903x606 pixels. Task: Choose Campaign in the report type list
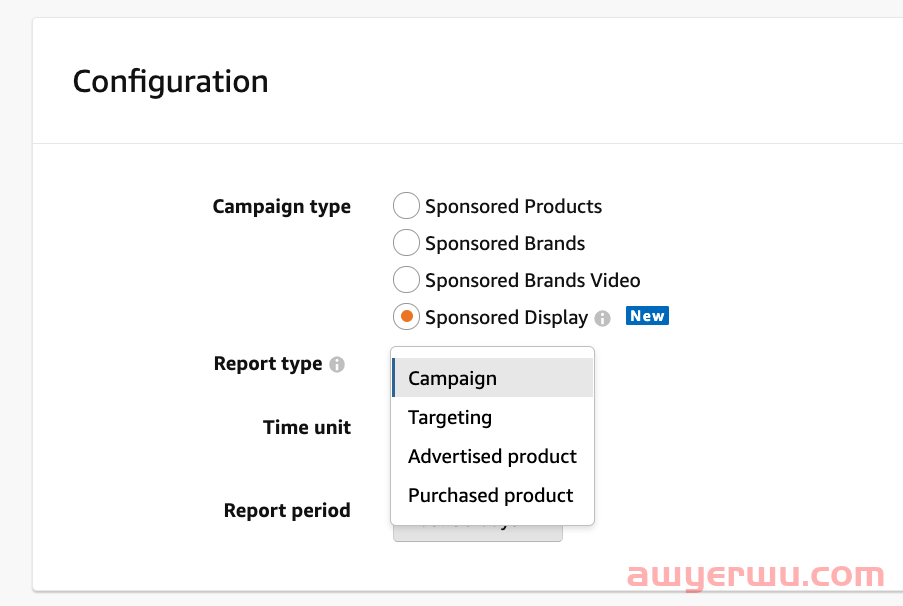[x=492, y=378]
